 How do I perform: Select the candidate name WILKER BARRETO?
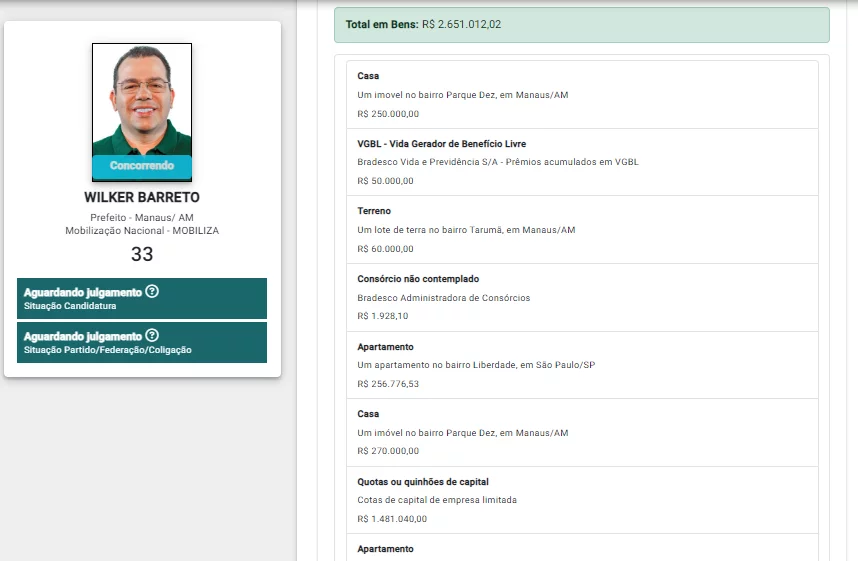pos(142,197)
